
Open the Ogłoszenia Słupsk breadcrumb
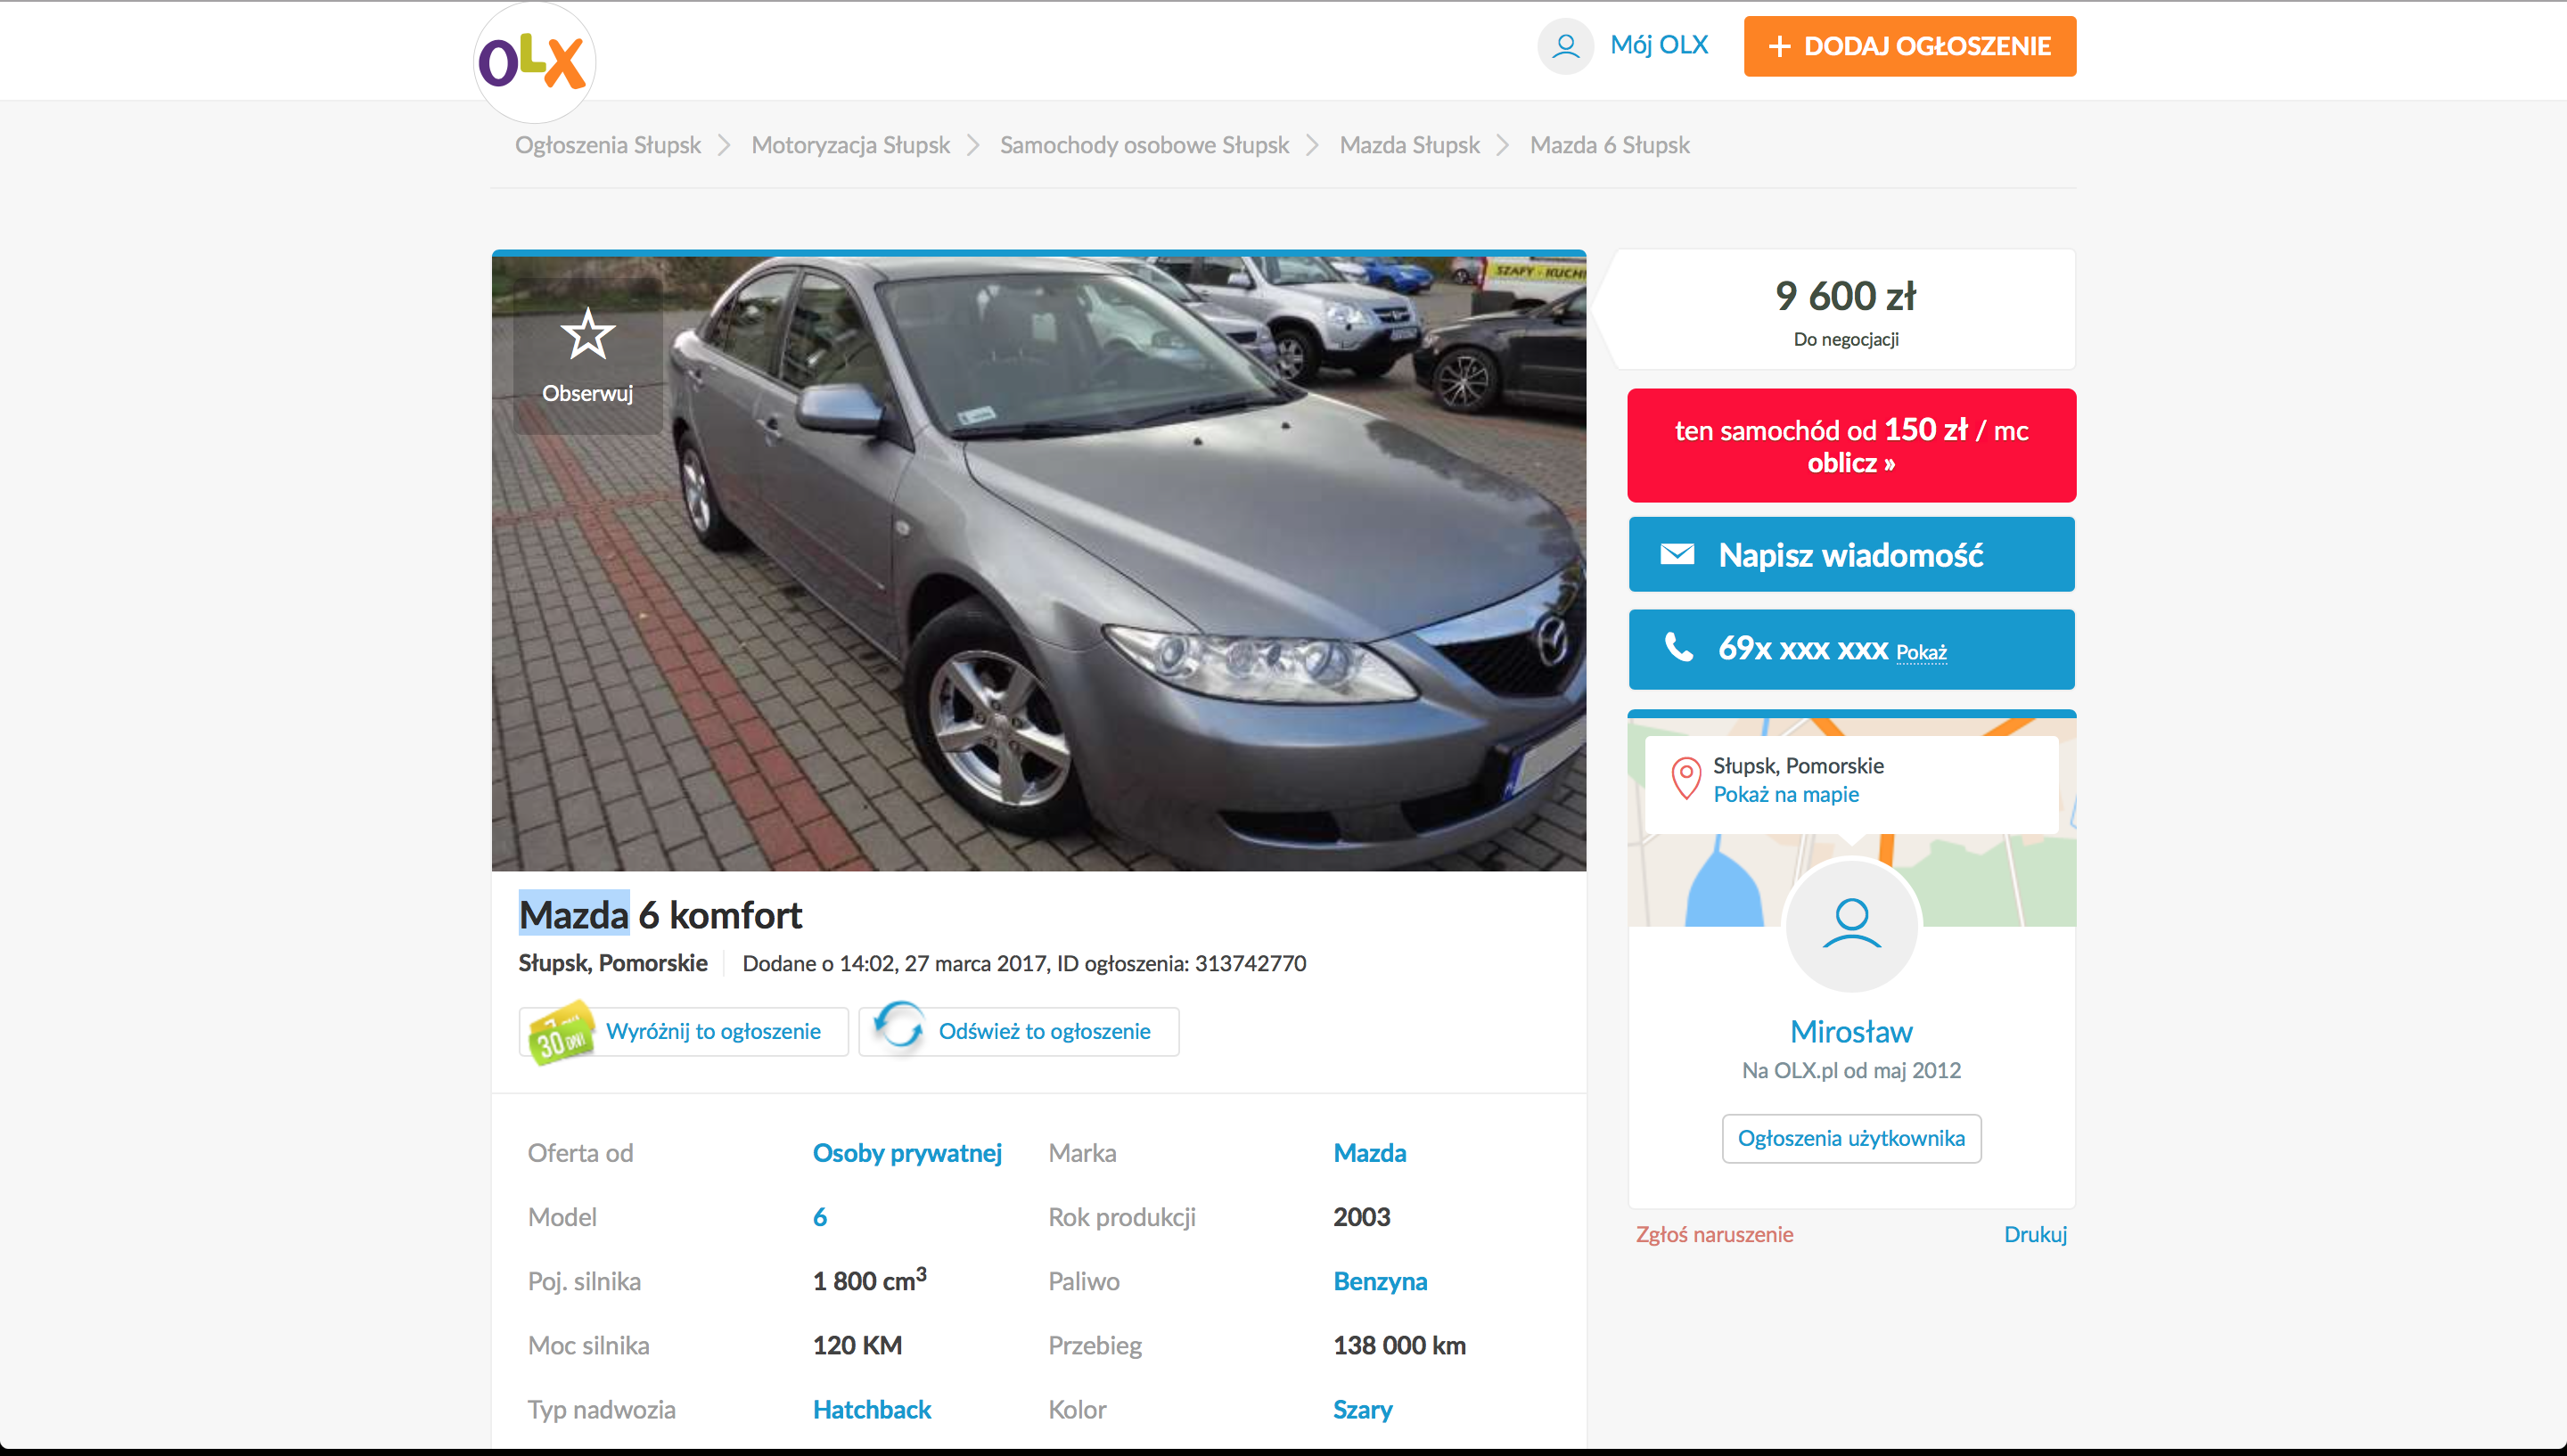pos(608,145)
